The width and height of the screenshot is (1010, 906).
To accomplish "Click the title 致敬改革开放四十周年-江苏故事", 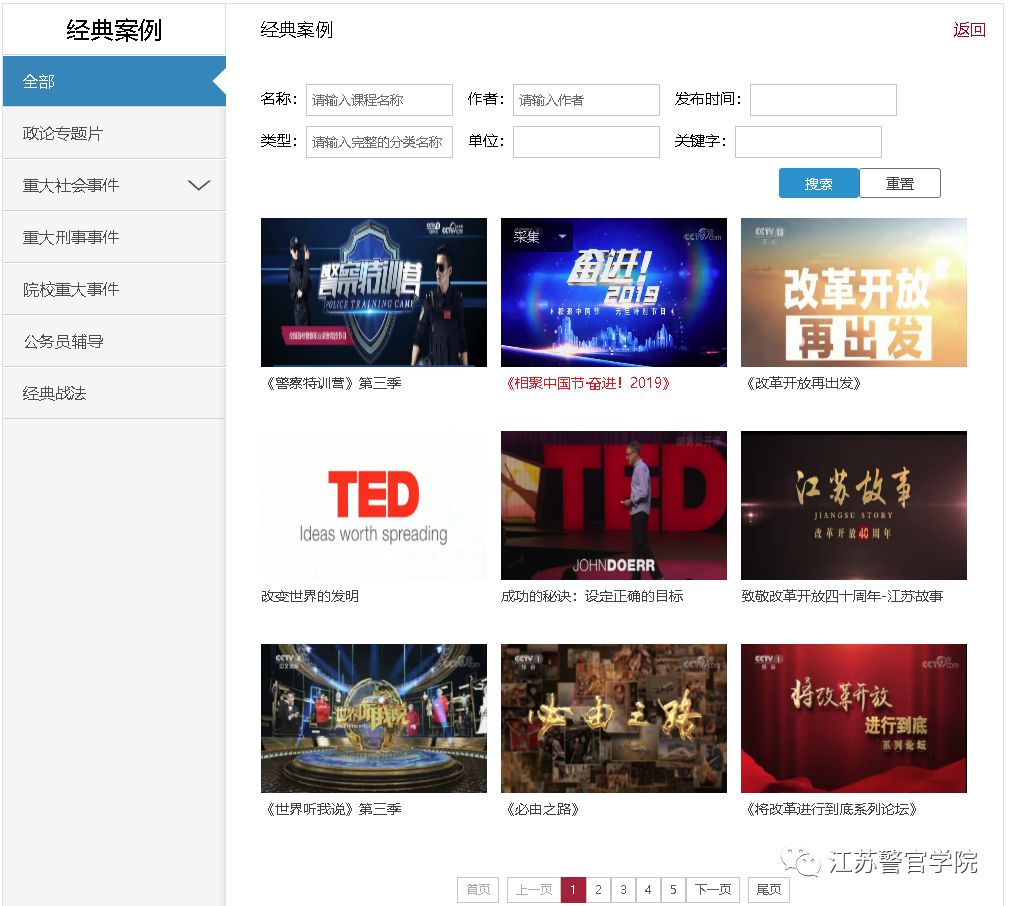I will [842, 596].
